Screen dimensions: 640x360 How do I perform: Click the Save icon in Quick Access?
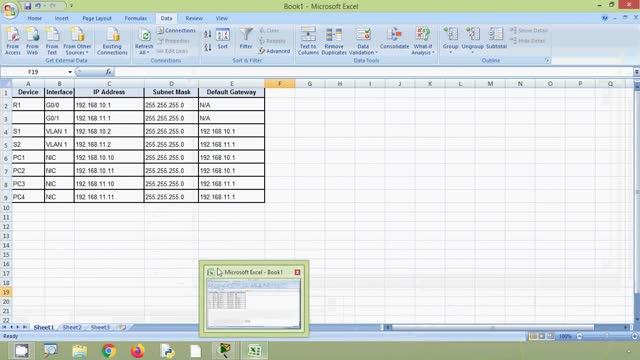click(27, 6)
